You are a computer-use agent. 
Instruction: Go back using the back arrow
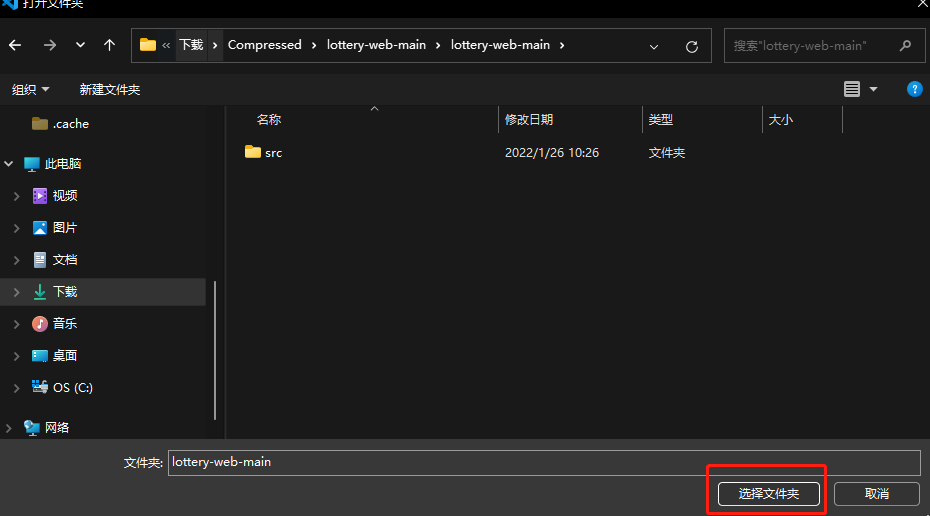[x=15, y=45]
